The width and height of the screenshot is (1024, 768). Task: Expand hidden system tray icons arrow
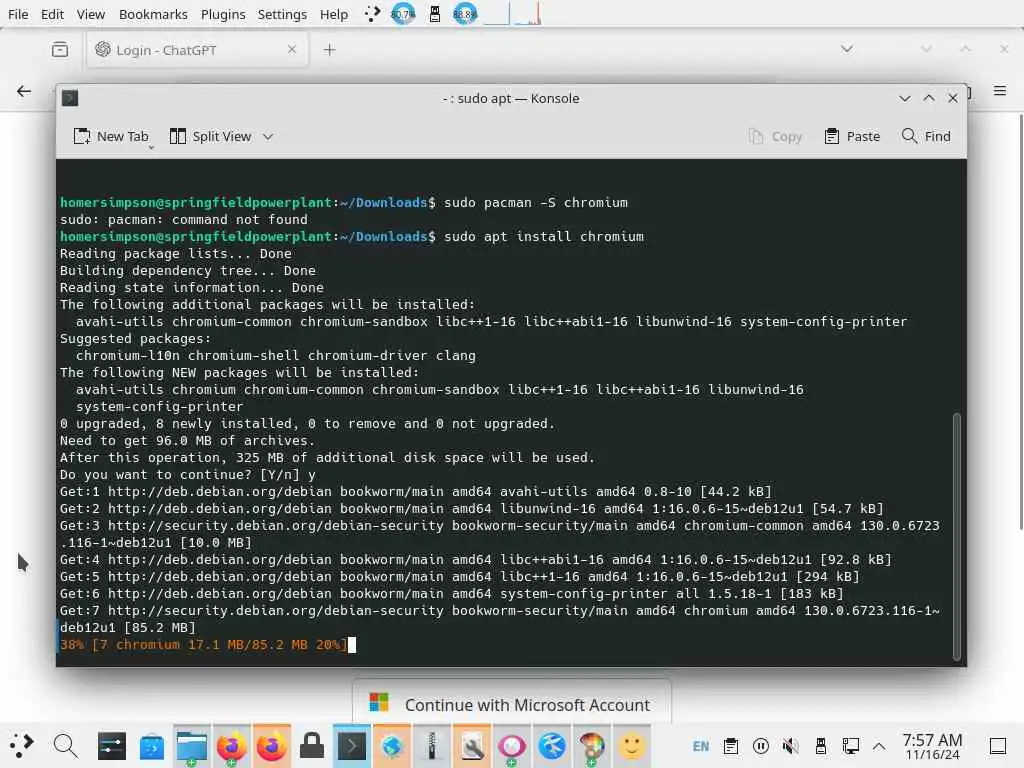coord(879,746)
